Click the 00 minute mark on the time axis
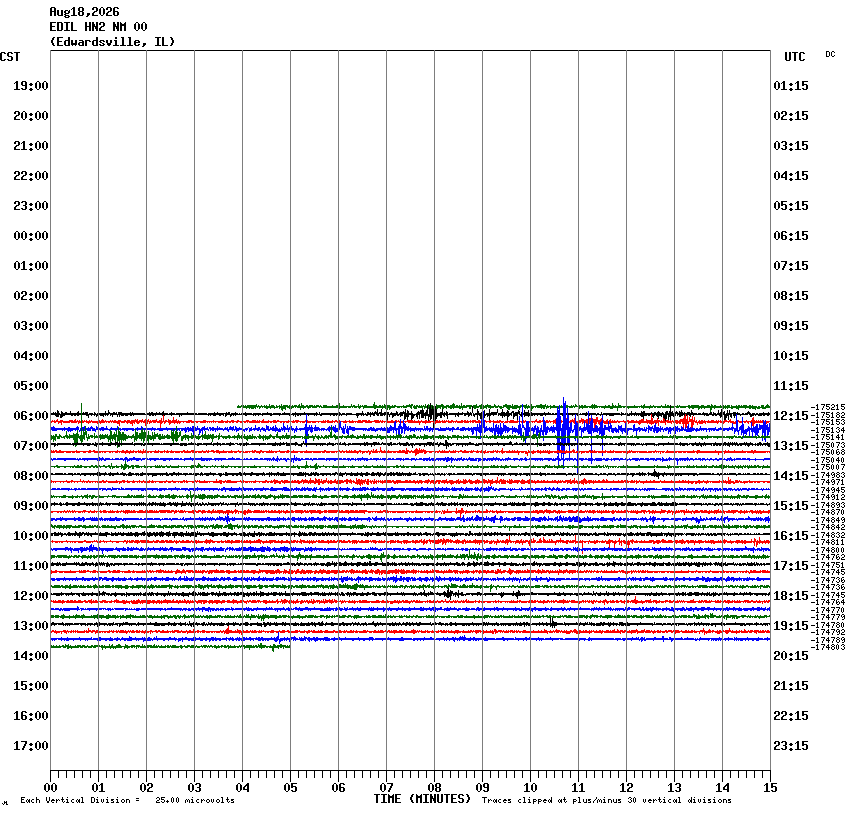The height and width of the screenshot is (814, 850). click(x=50, y=787)
